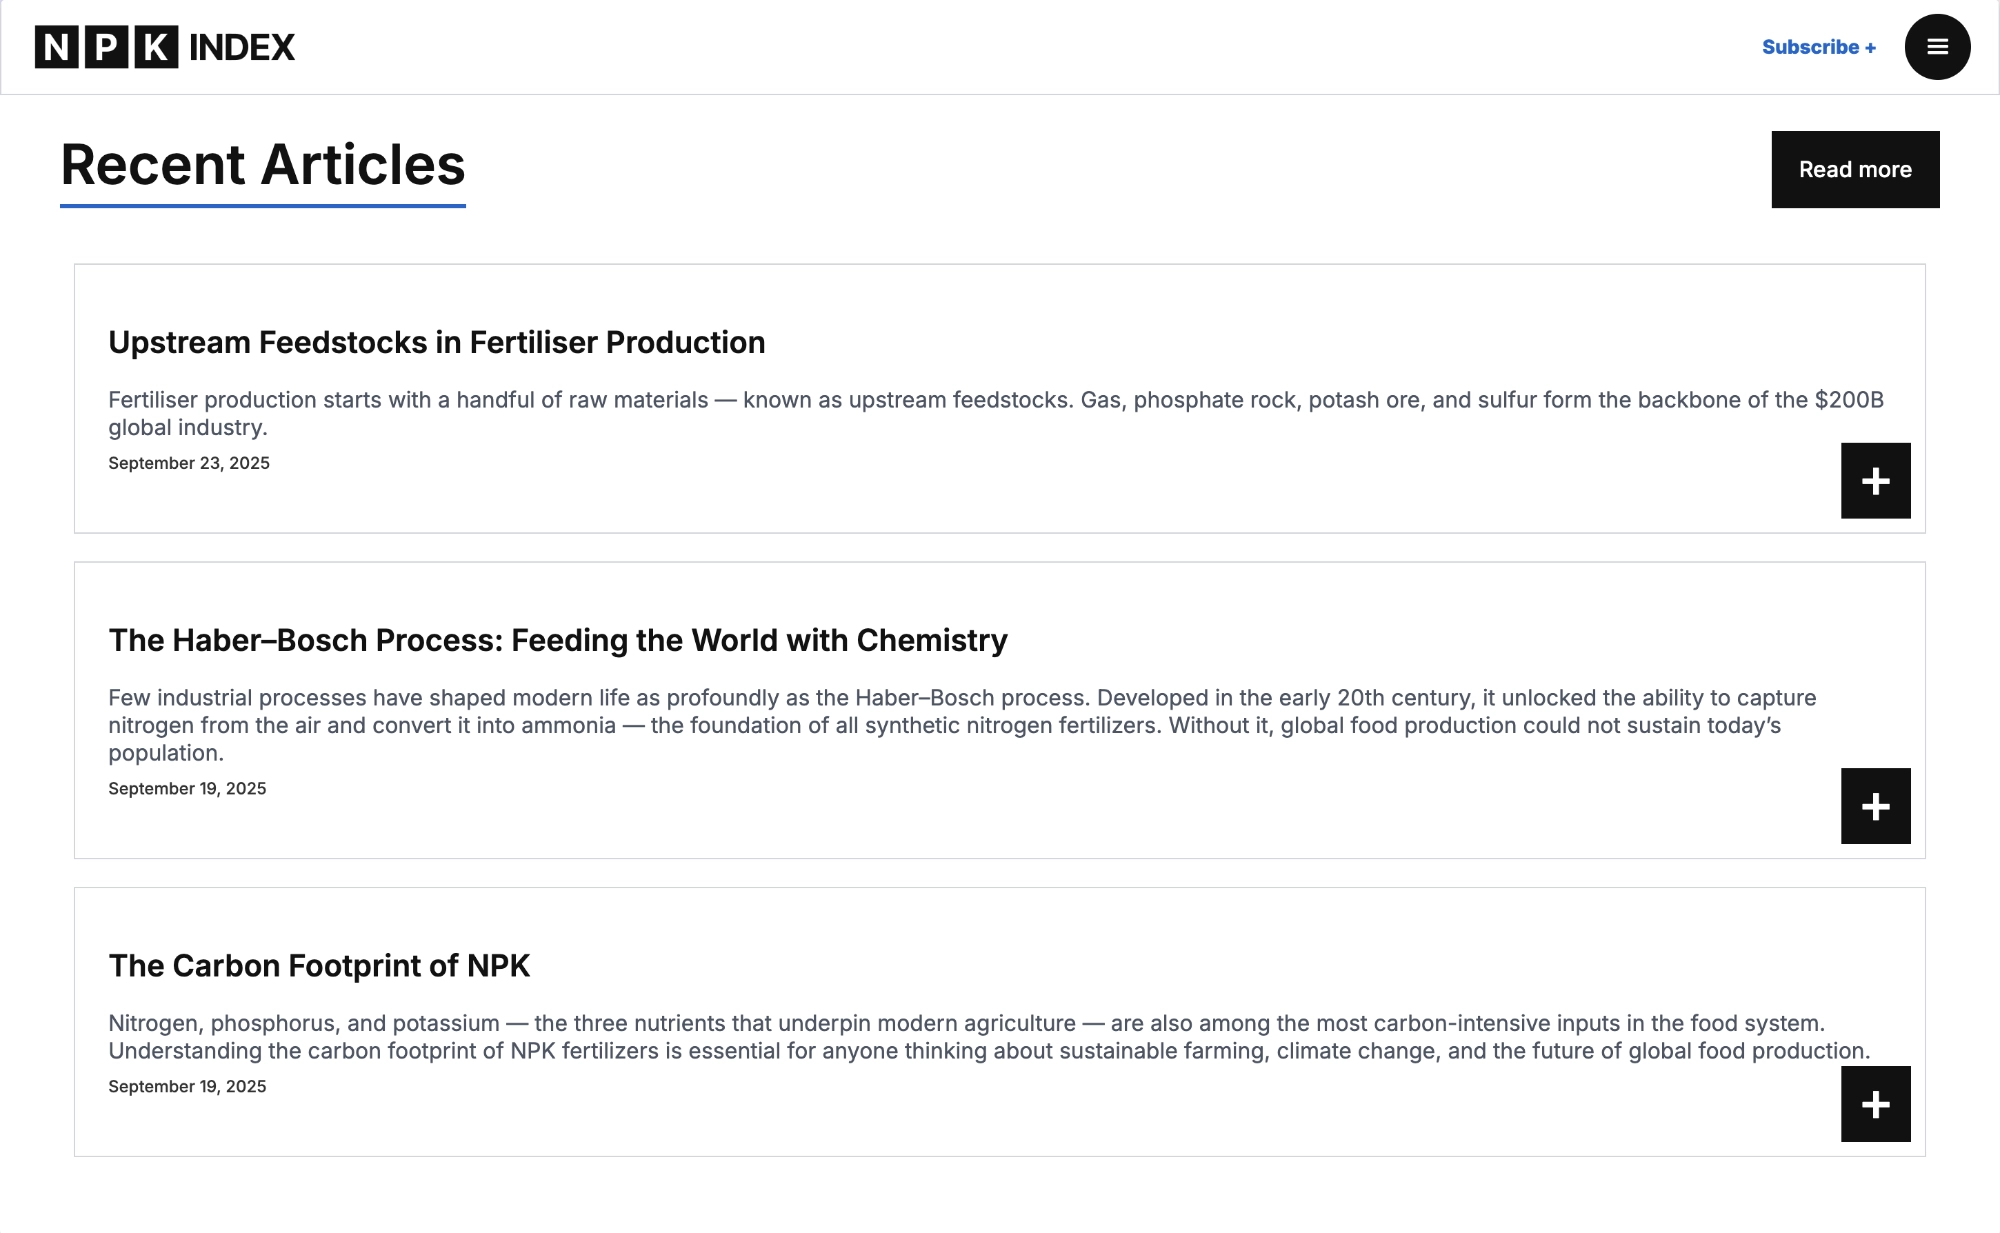Click the P block in the NPK logo
2000x1233 pixels.
coord(106,47)
